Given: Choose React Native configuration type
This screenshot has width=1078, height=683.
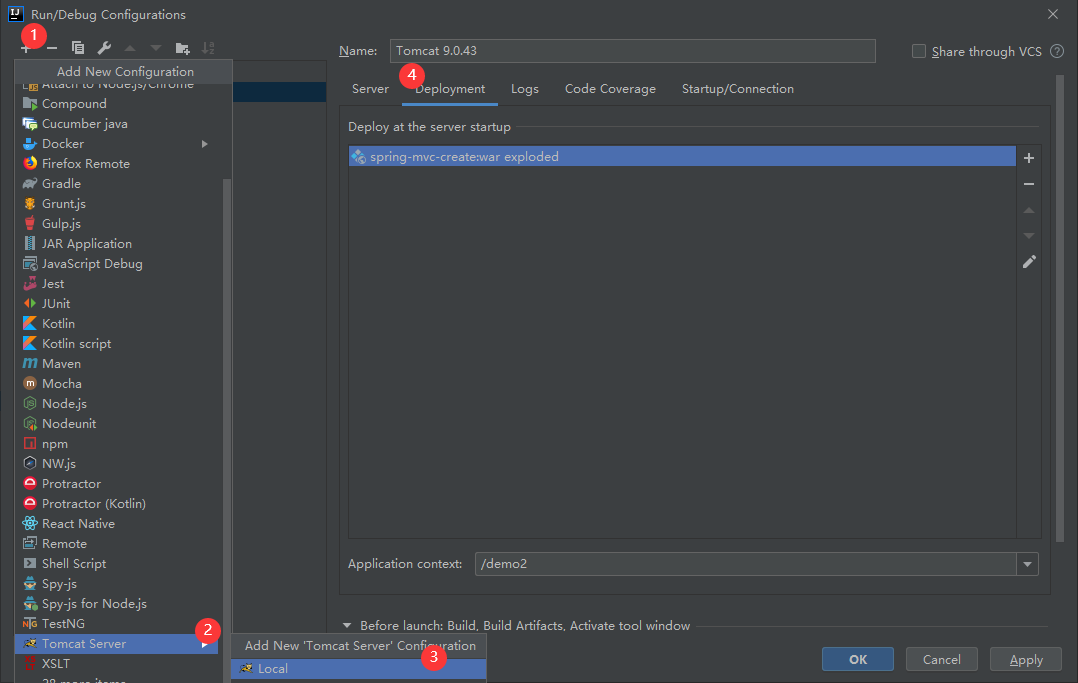Looking at the screenshot, I should tap(117, 523).
